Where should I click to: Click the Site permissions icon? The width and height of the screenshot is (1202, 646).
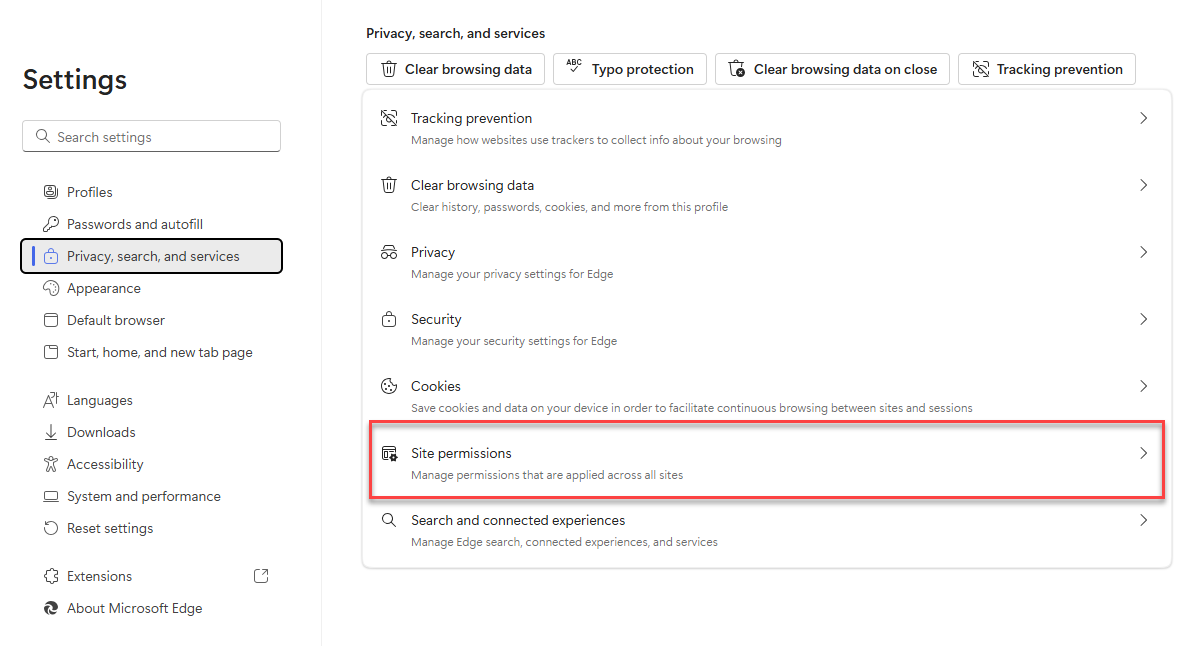389,454
